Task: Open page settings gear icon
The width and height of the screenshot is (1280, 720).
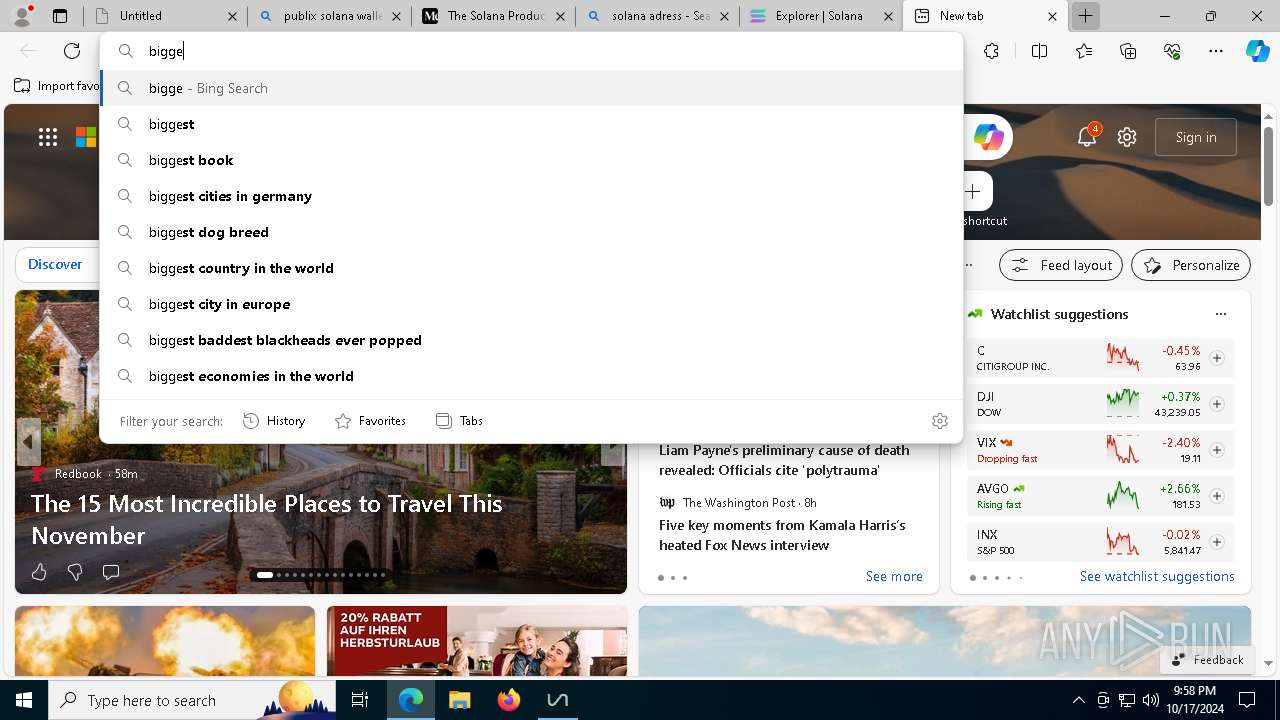Action: [x=1127, y=137]
